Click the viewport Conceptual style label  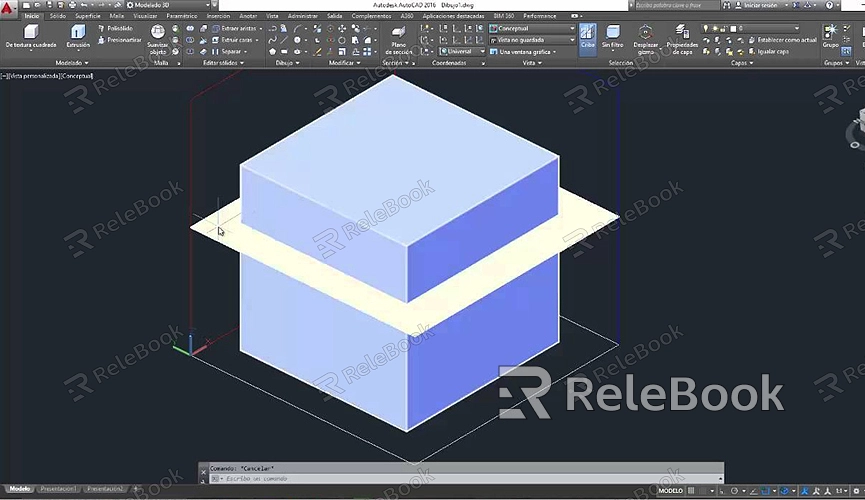coord(77,76)
